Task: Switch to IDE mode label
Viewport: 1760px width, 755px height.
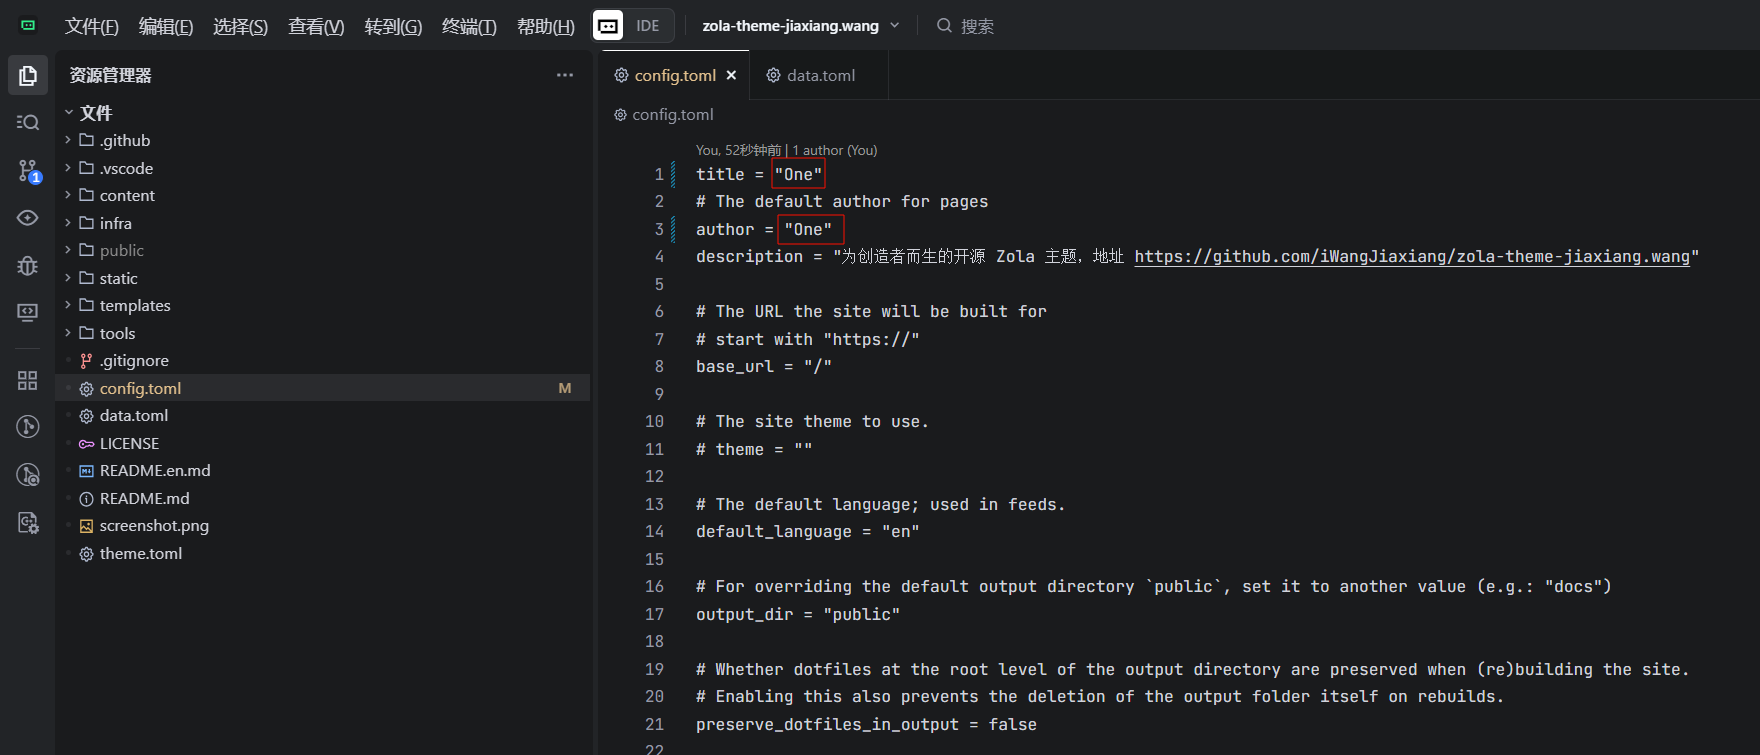Action: point(648,26)
